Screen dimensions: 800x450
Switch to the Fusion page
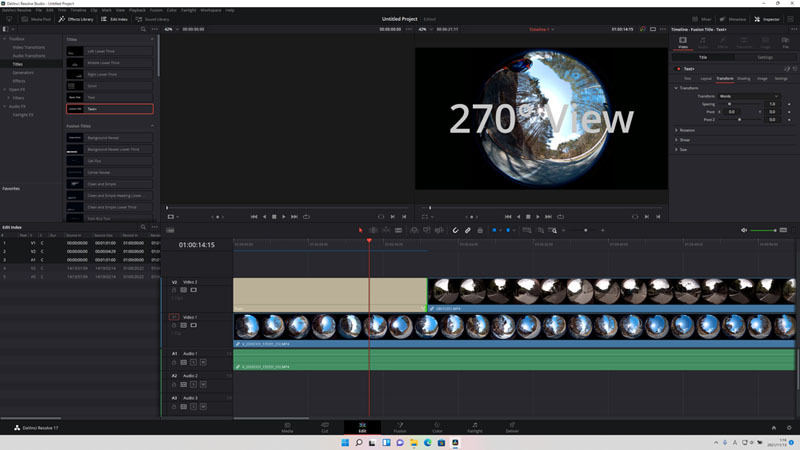(x=400, y=427)
